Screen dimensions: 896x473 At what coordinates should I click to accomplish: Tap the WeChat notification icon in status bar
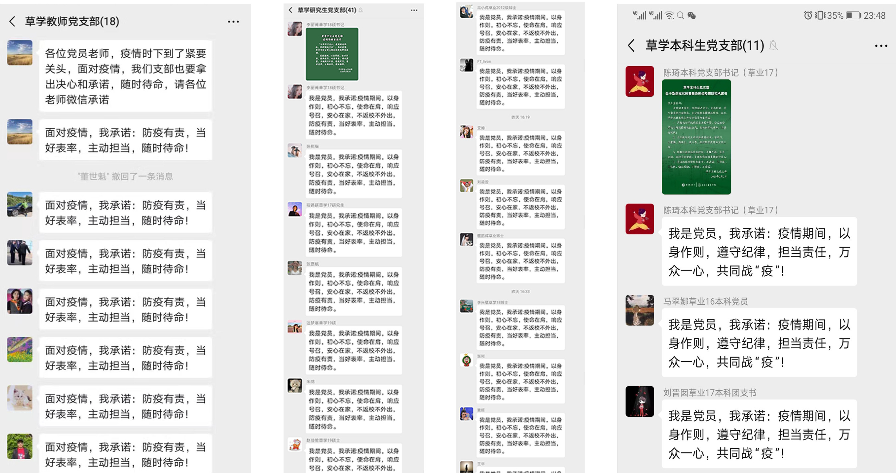tap(691, 15)
